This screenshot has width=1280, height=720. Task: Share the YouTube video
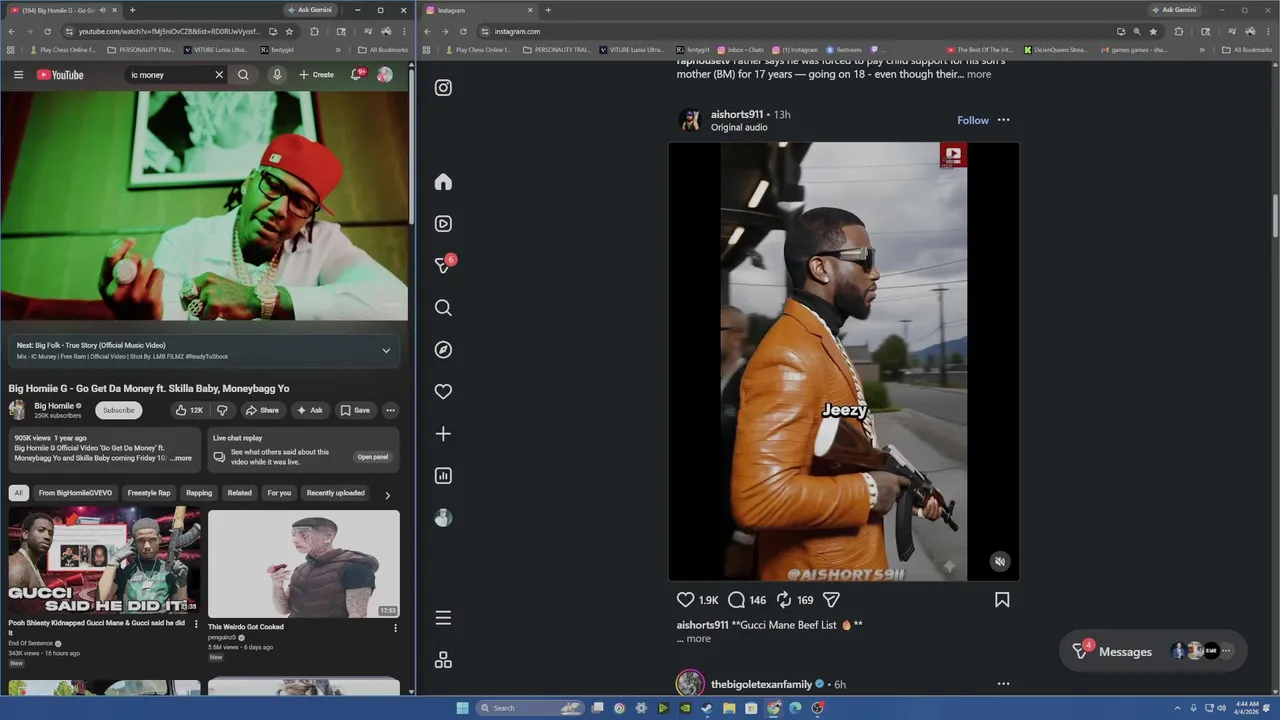point(263,410)
